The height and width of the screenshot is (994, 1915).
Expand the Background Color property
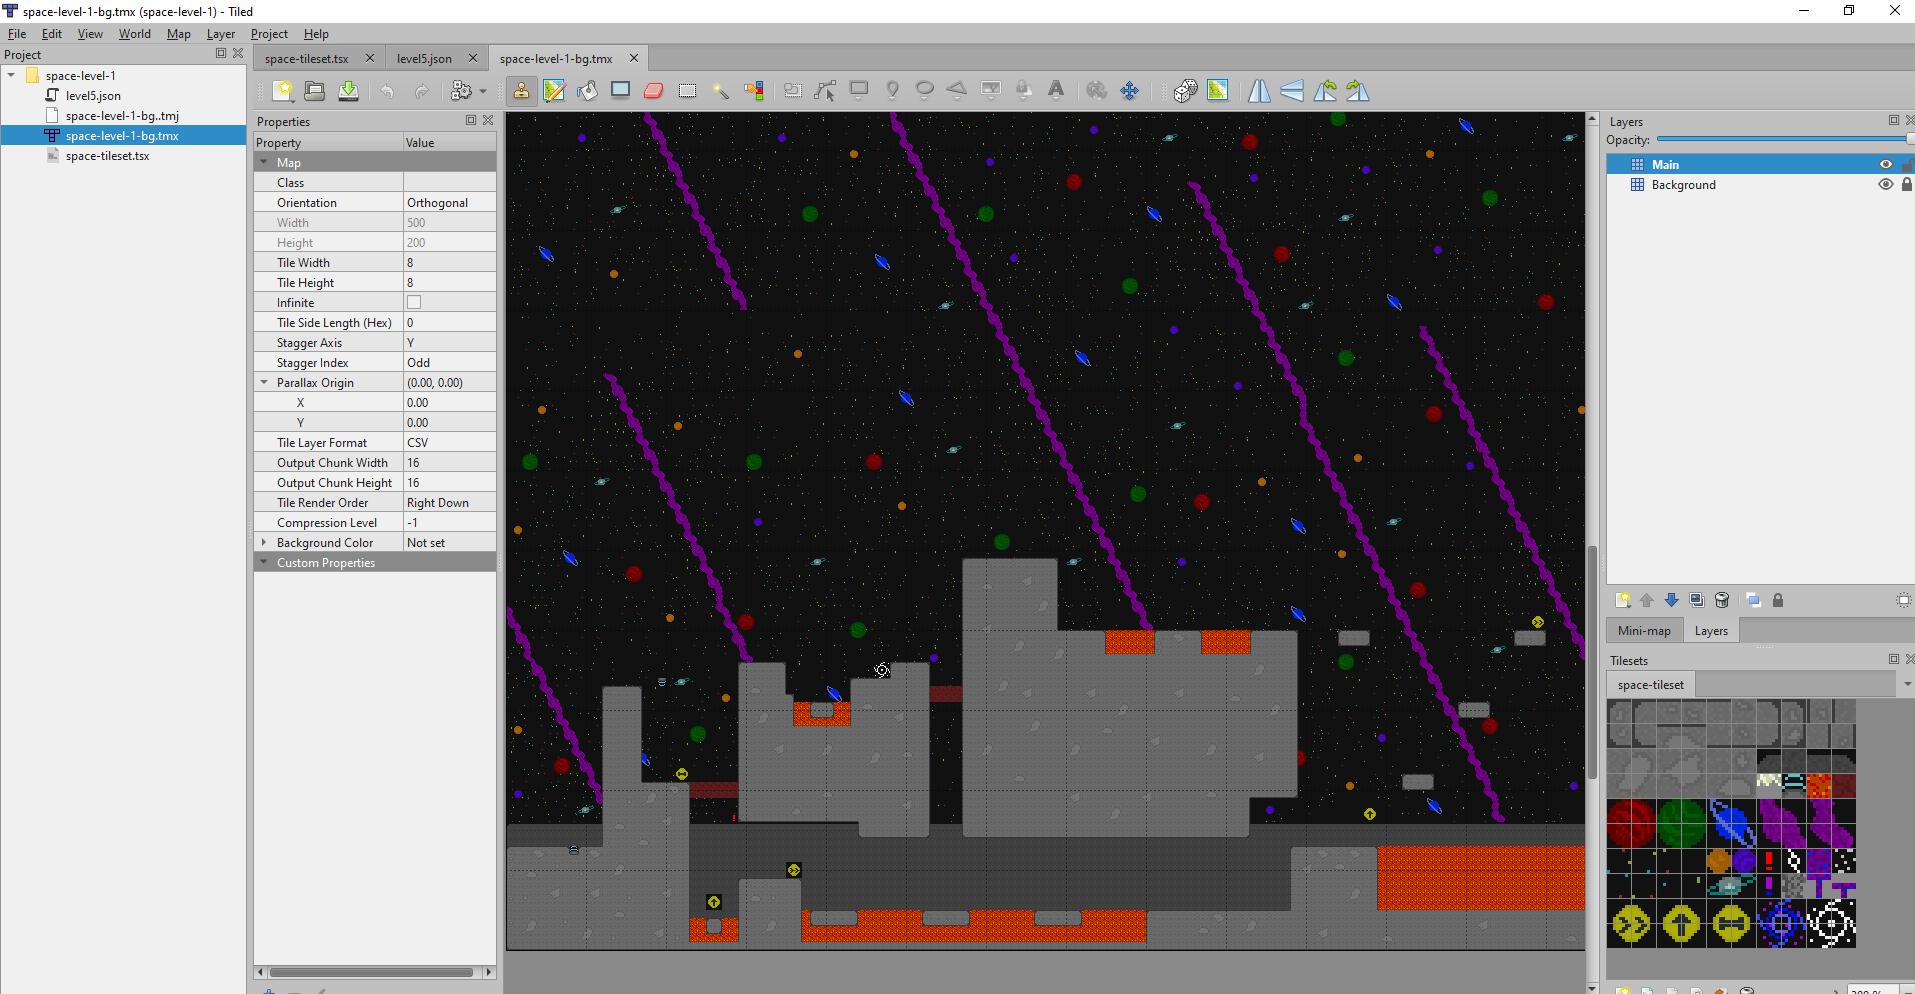(264, 543)
